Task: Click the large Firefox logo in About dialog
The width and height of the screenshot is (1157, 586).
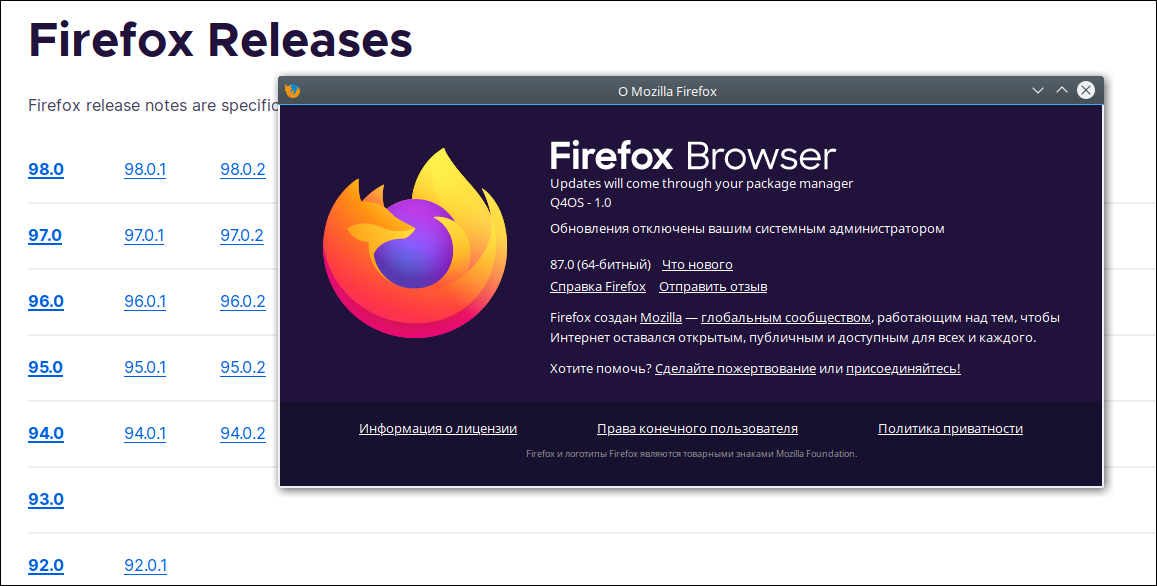Action: point(415,243)
